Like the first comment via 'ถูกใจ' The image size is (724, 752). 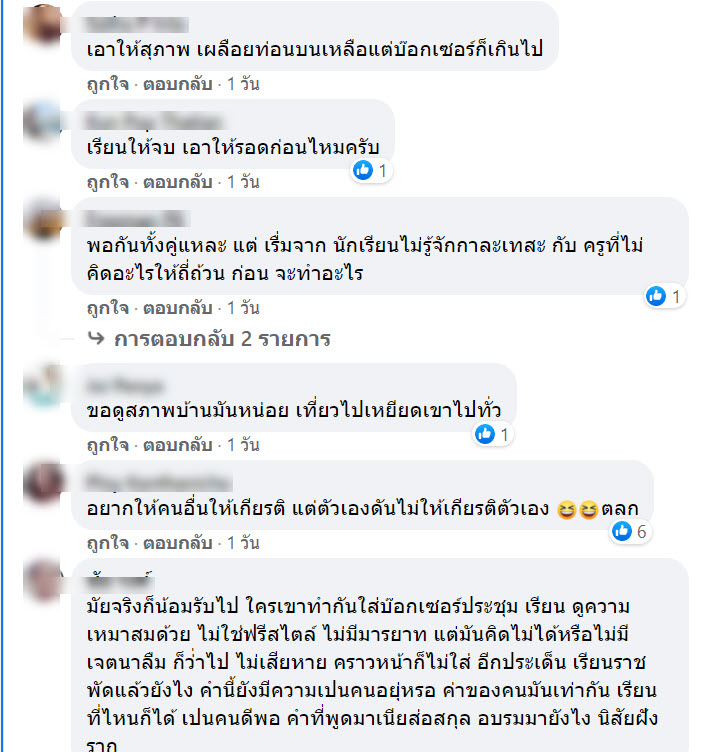(x=108, y=84)
